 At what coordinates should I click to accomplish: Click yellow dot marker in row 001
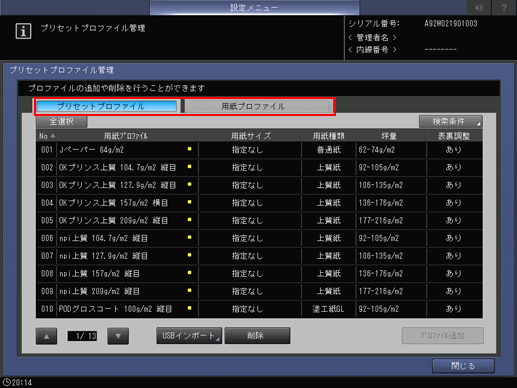[x=189, y=149]
